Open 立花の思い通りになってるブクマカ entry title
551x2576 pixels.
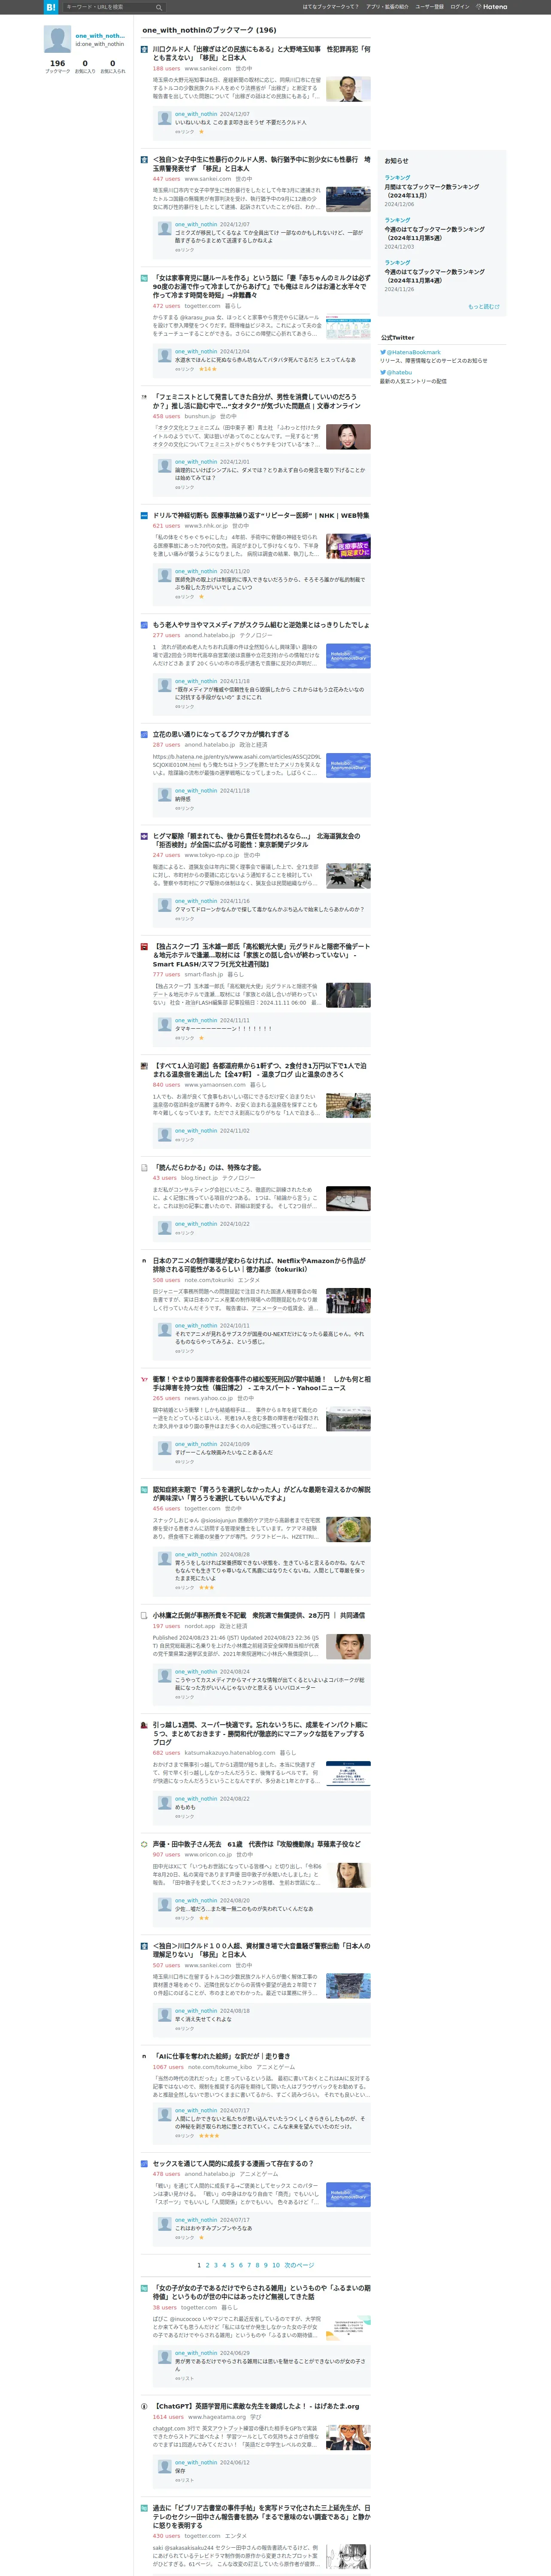click(221, 734)
